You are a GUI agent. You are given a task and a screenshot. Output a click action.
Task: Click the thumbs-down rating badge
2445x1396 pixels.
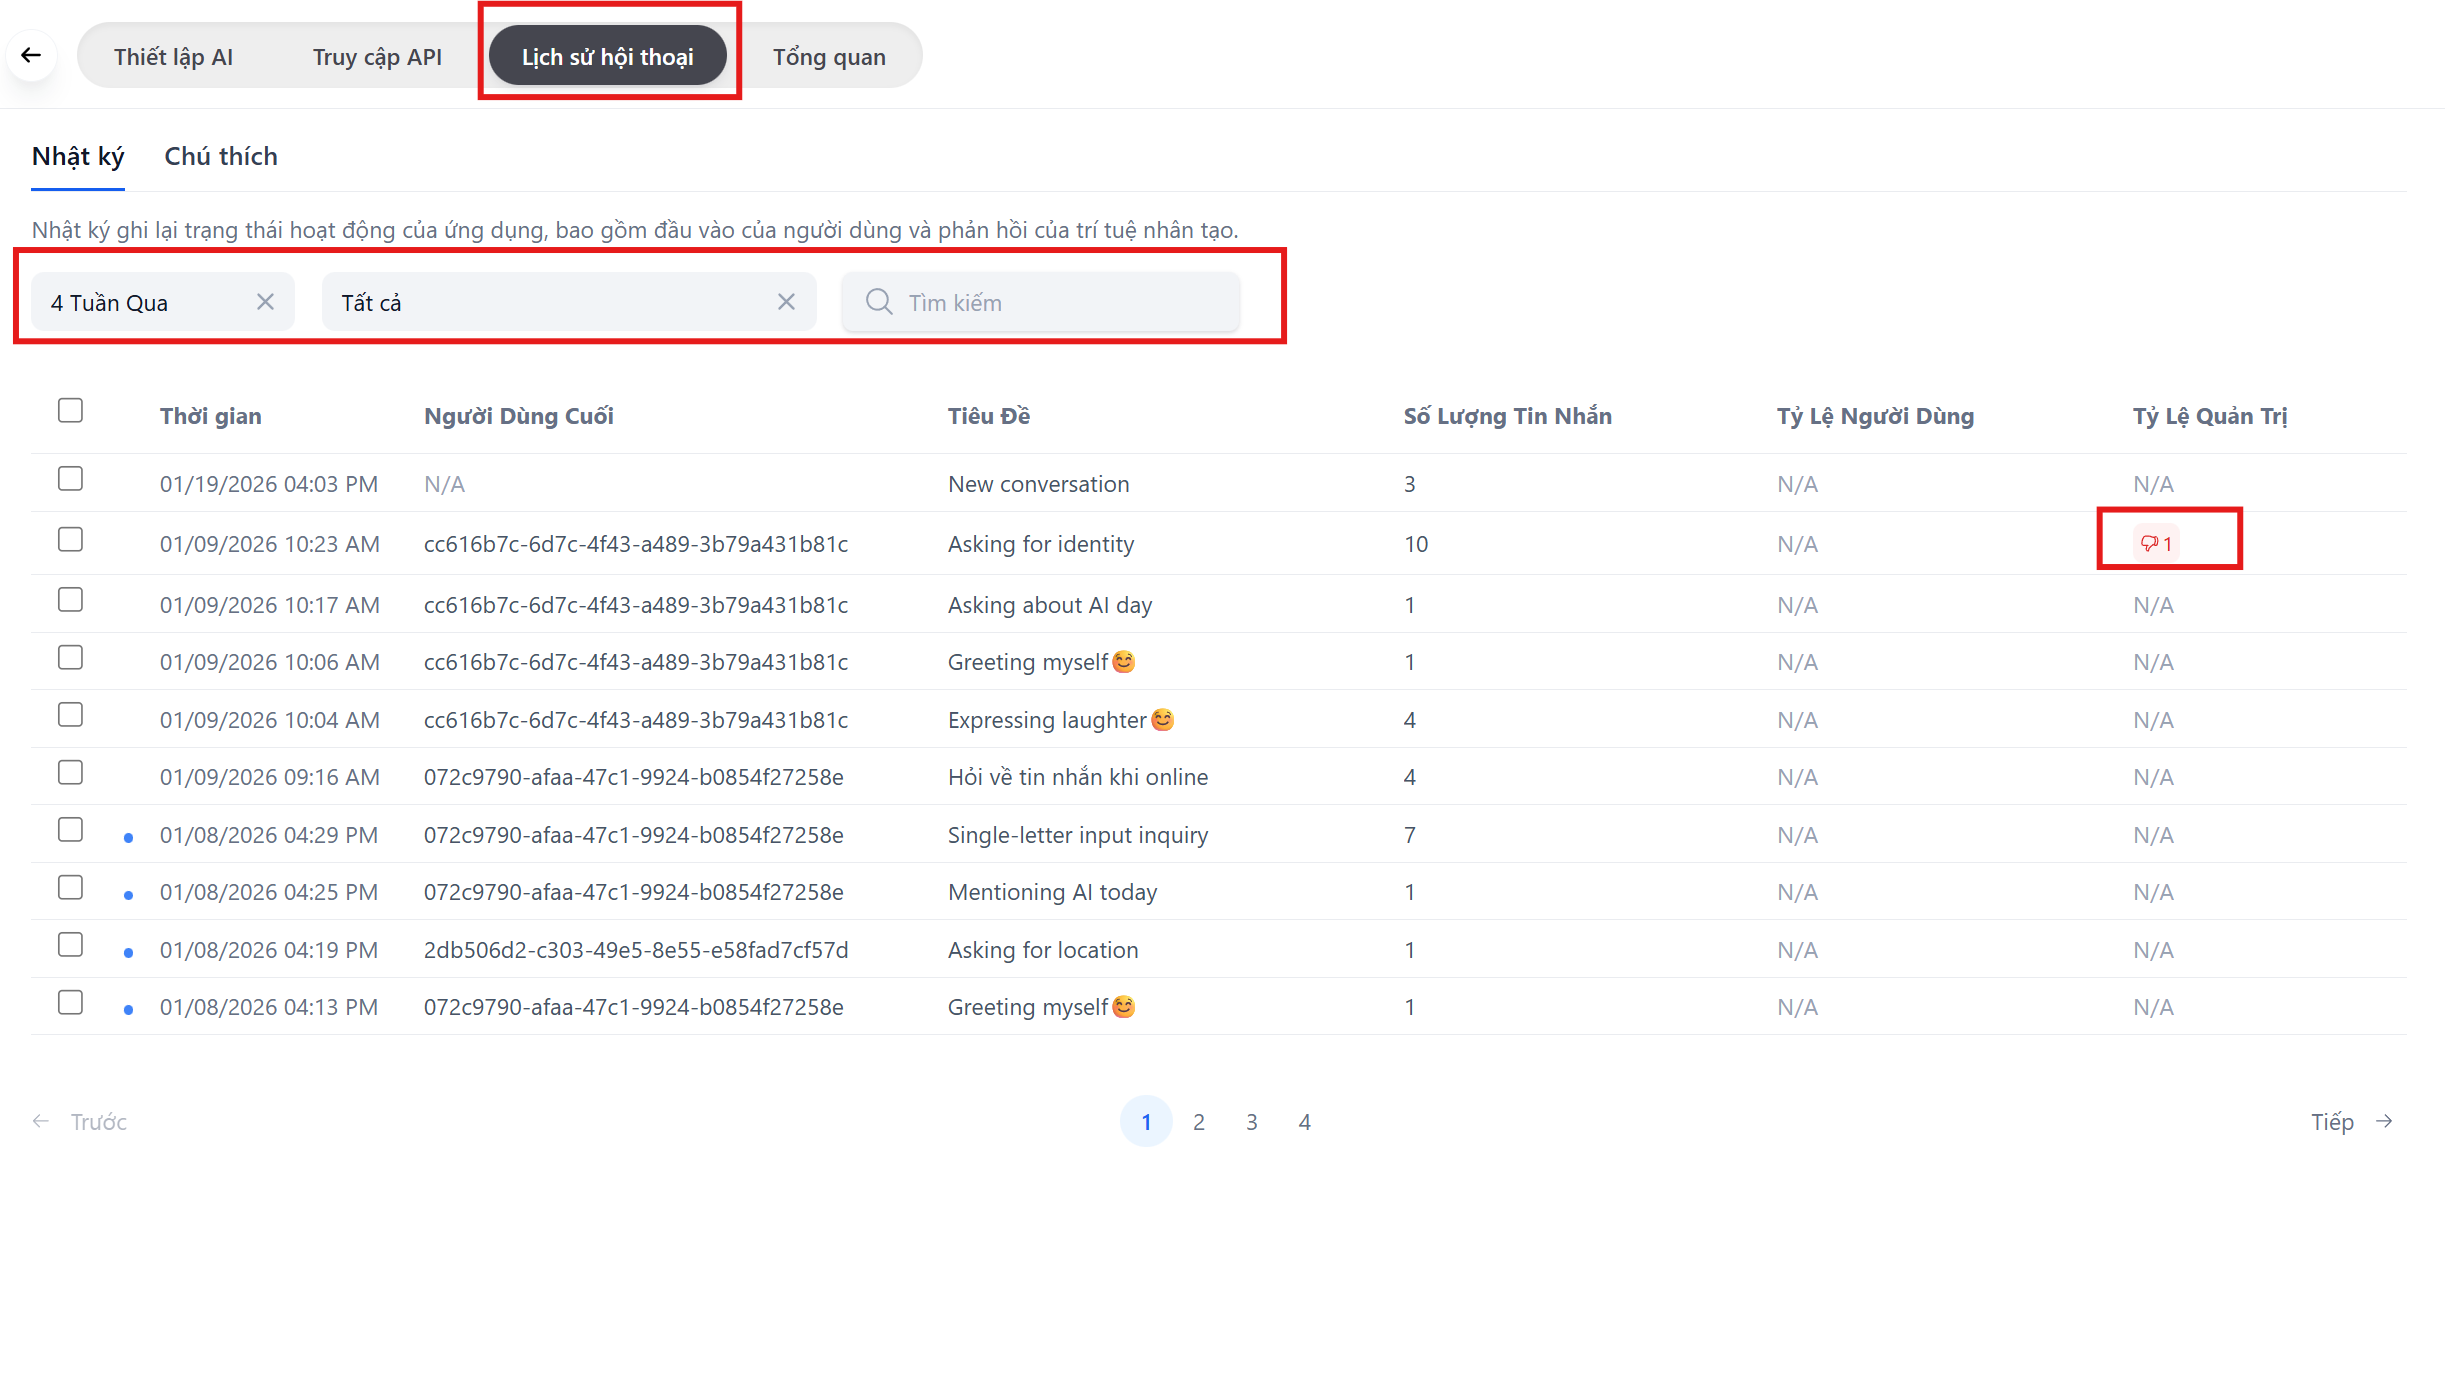click(x=2156, y=544)
